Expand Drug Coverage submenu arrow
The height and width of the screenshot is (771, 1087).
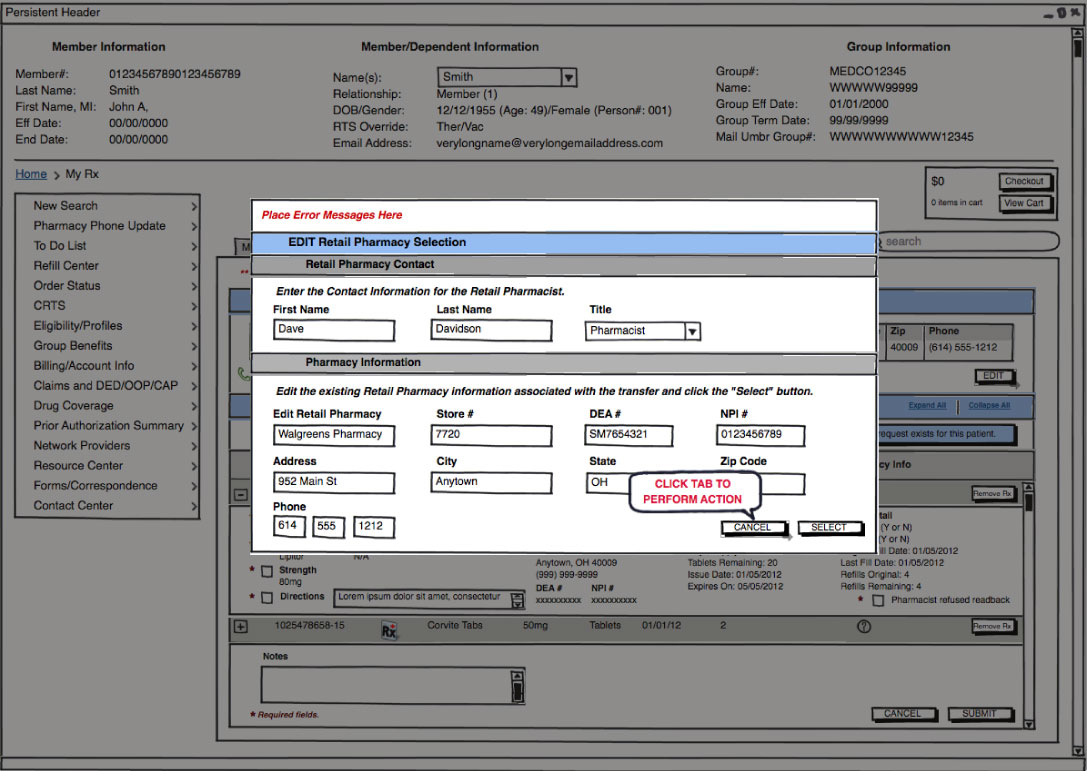pos(194,406)
